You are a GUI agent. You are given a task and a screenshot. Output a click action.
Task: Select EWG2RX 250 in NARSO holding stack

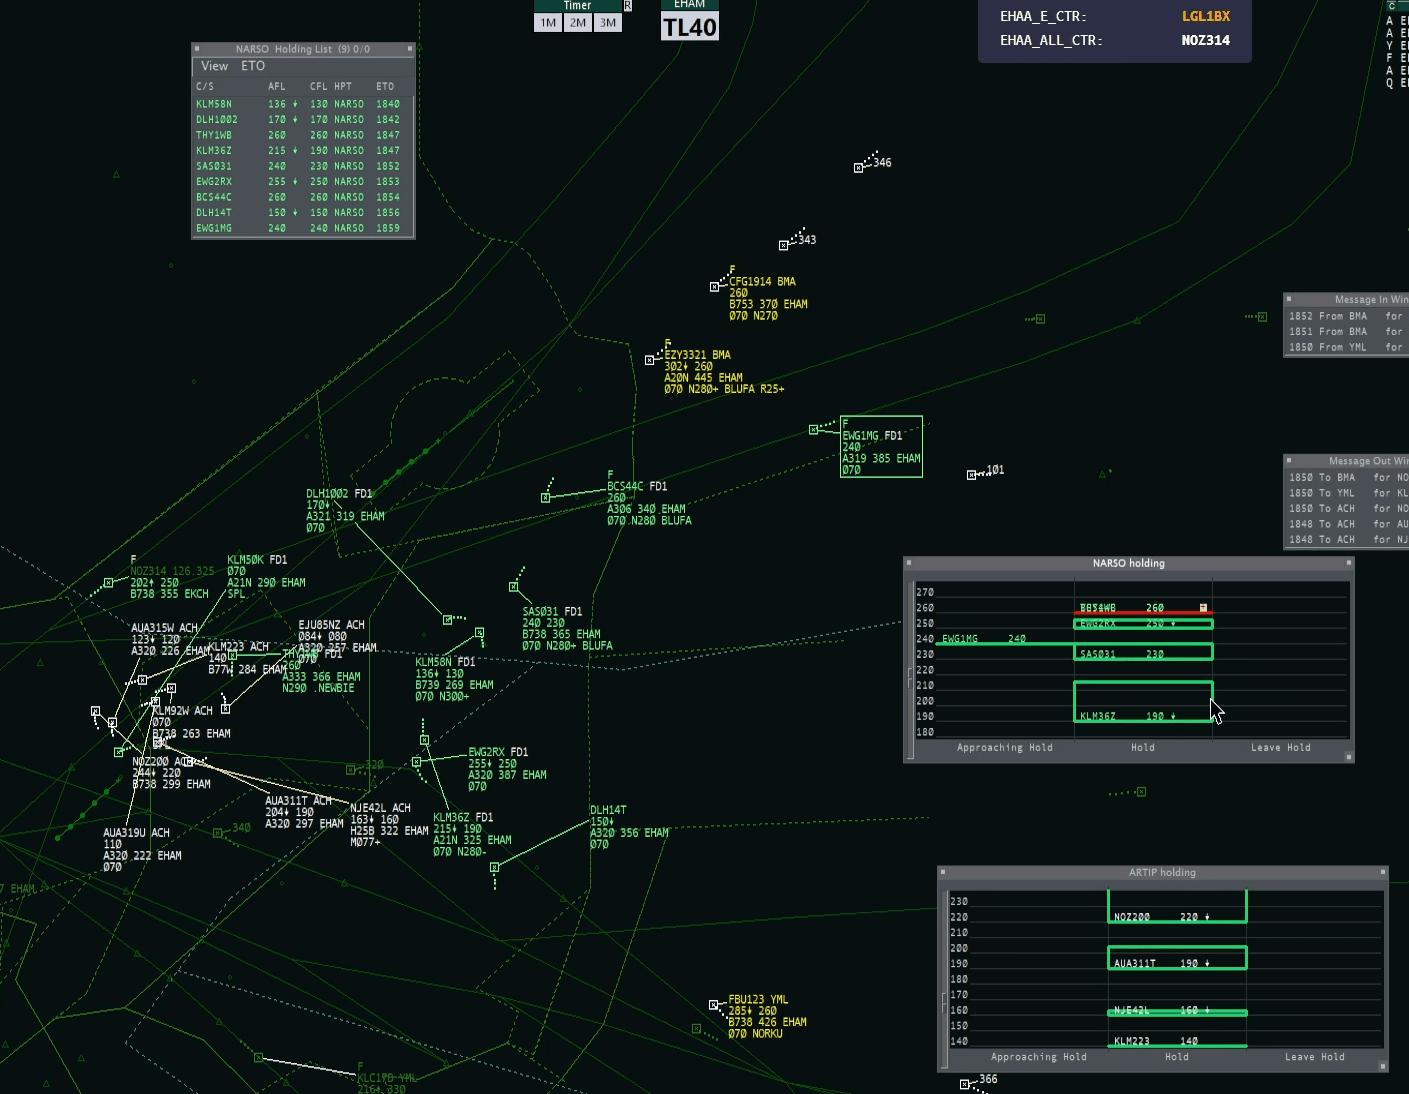click(x=1143, y=624)
